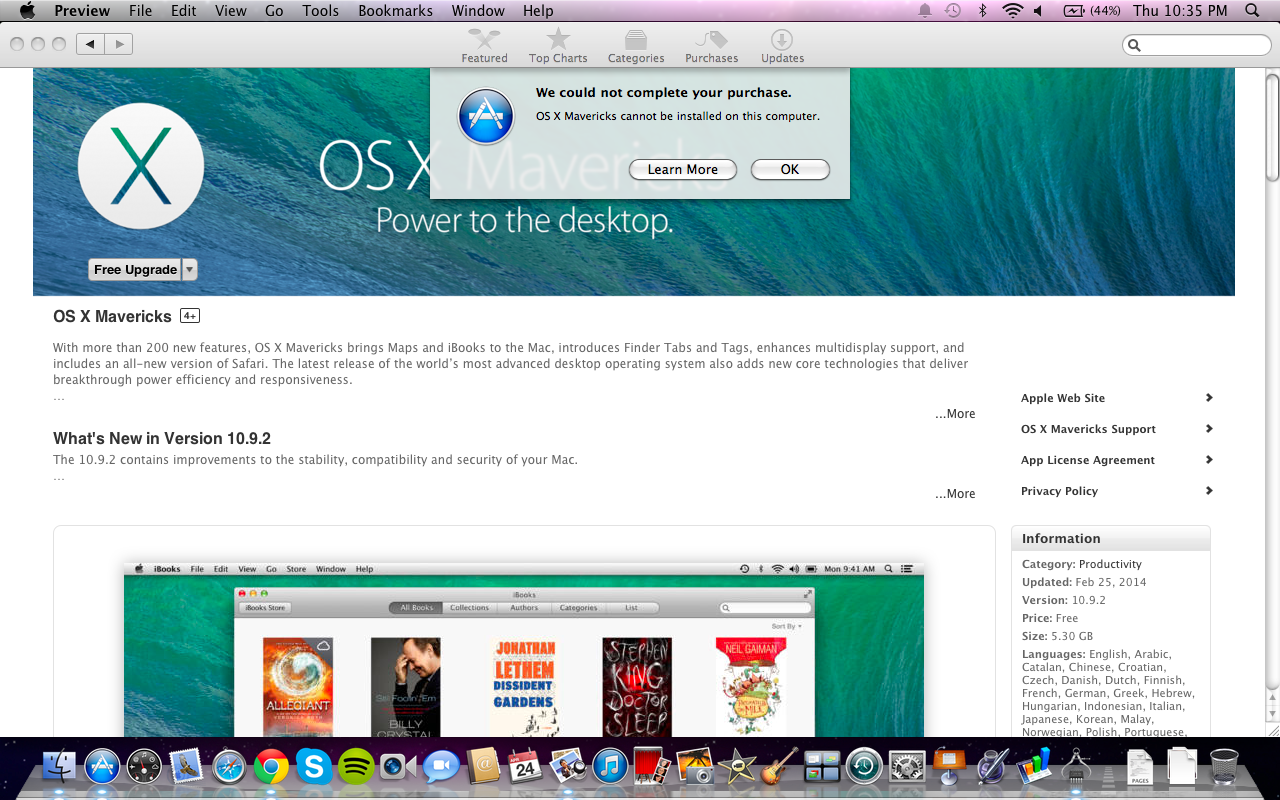1280x800 pixels.
Task: Open the Apple Web Site link
Action: 1116,398
